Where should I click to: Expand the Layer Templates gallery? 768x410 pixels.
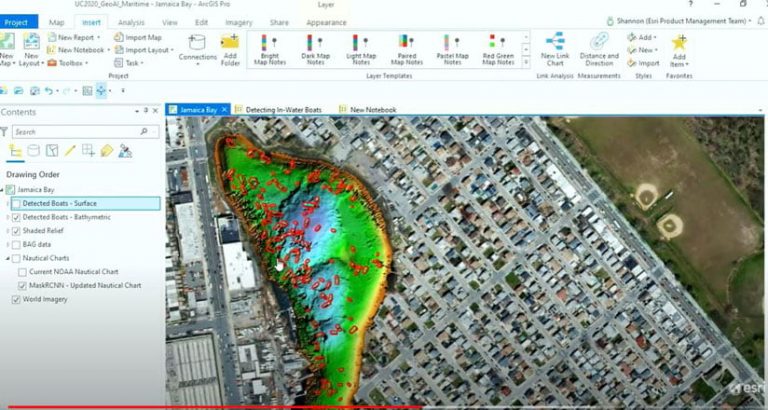[x=526, y=62]
